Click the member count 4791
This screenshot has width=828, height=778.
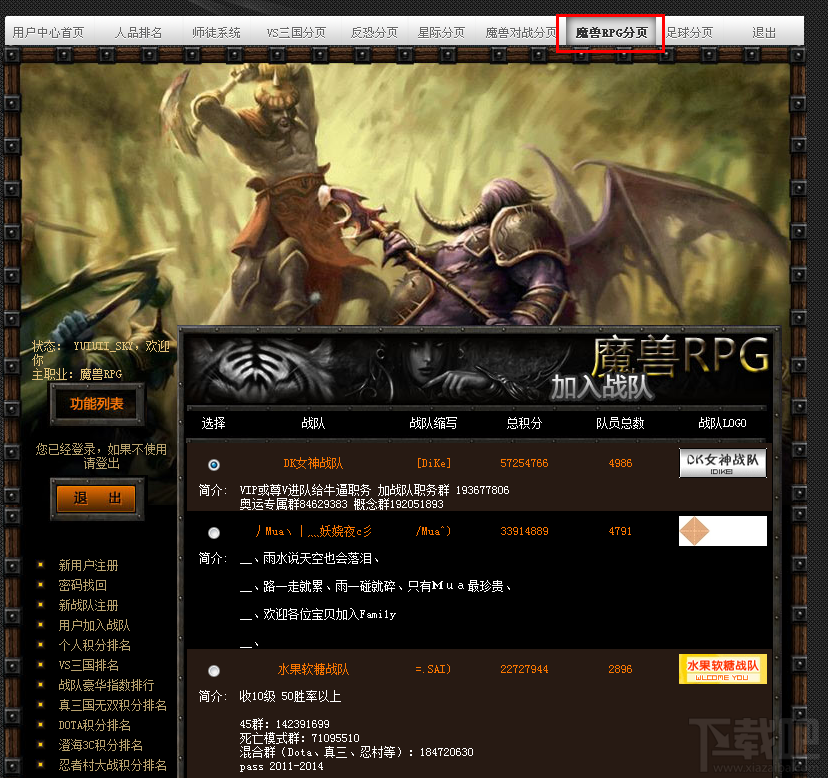coord(620,531)
